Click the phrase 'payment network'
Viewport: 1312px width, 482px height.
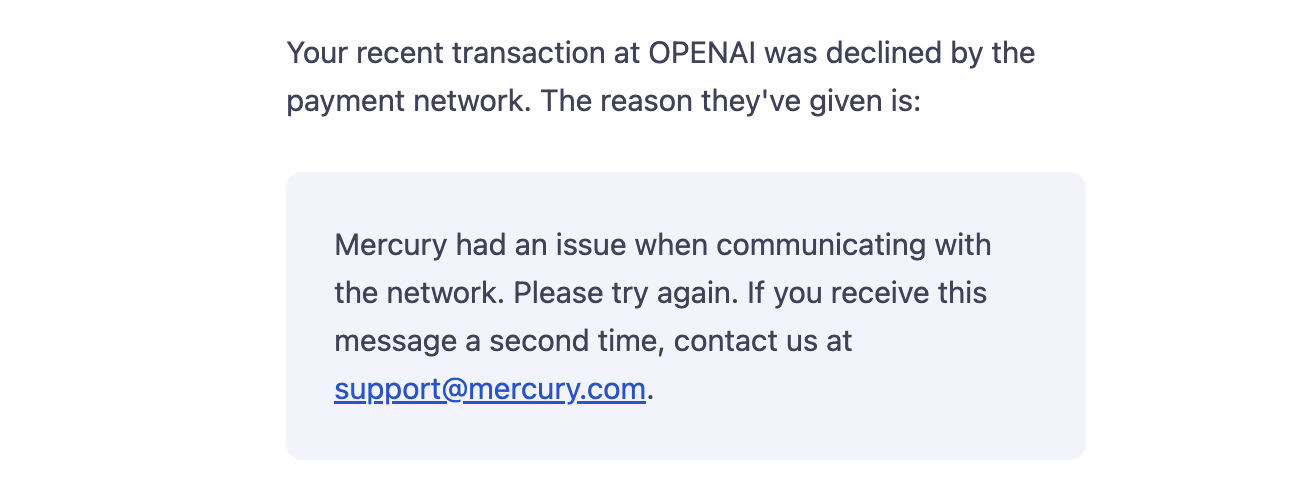[x=407, y=102]
